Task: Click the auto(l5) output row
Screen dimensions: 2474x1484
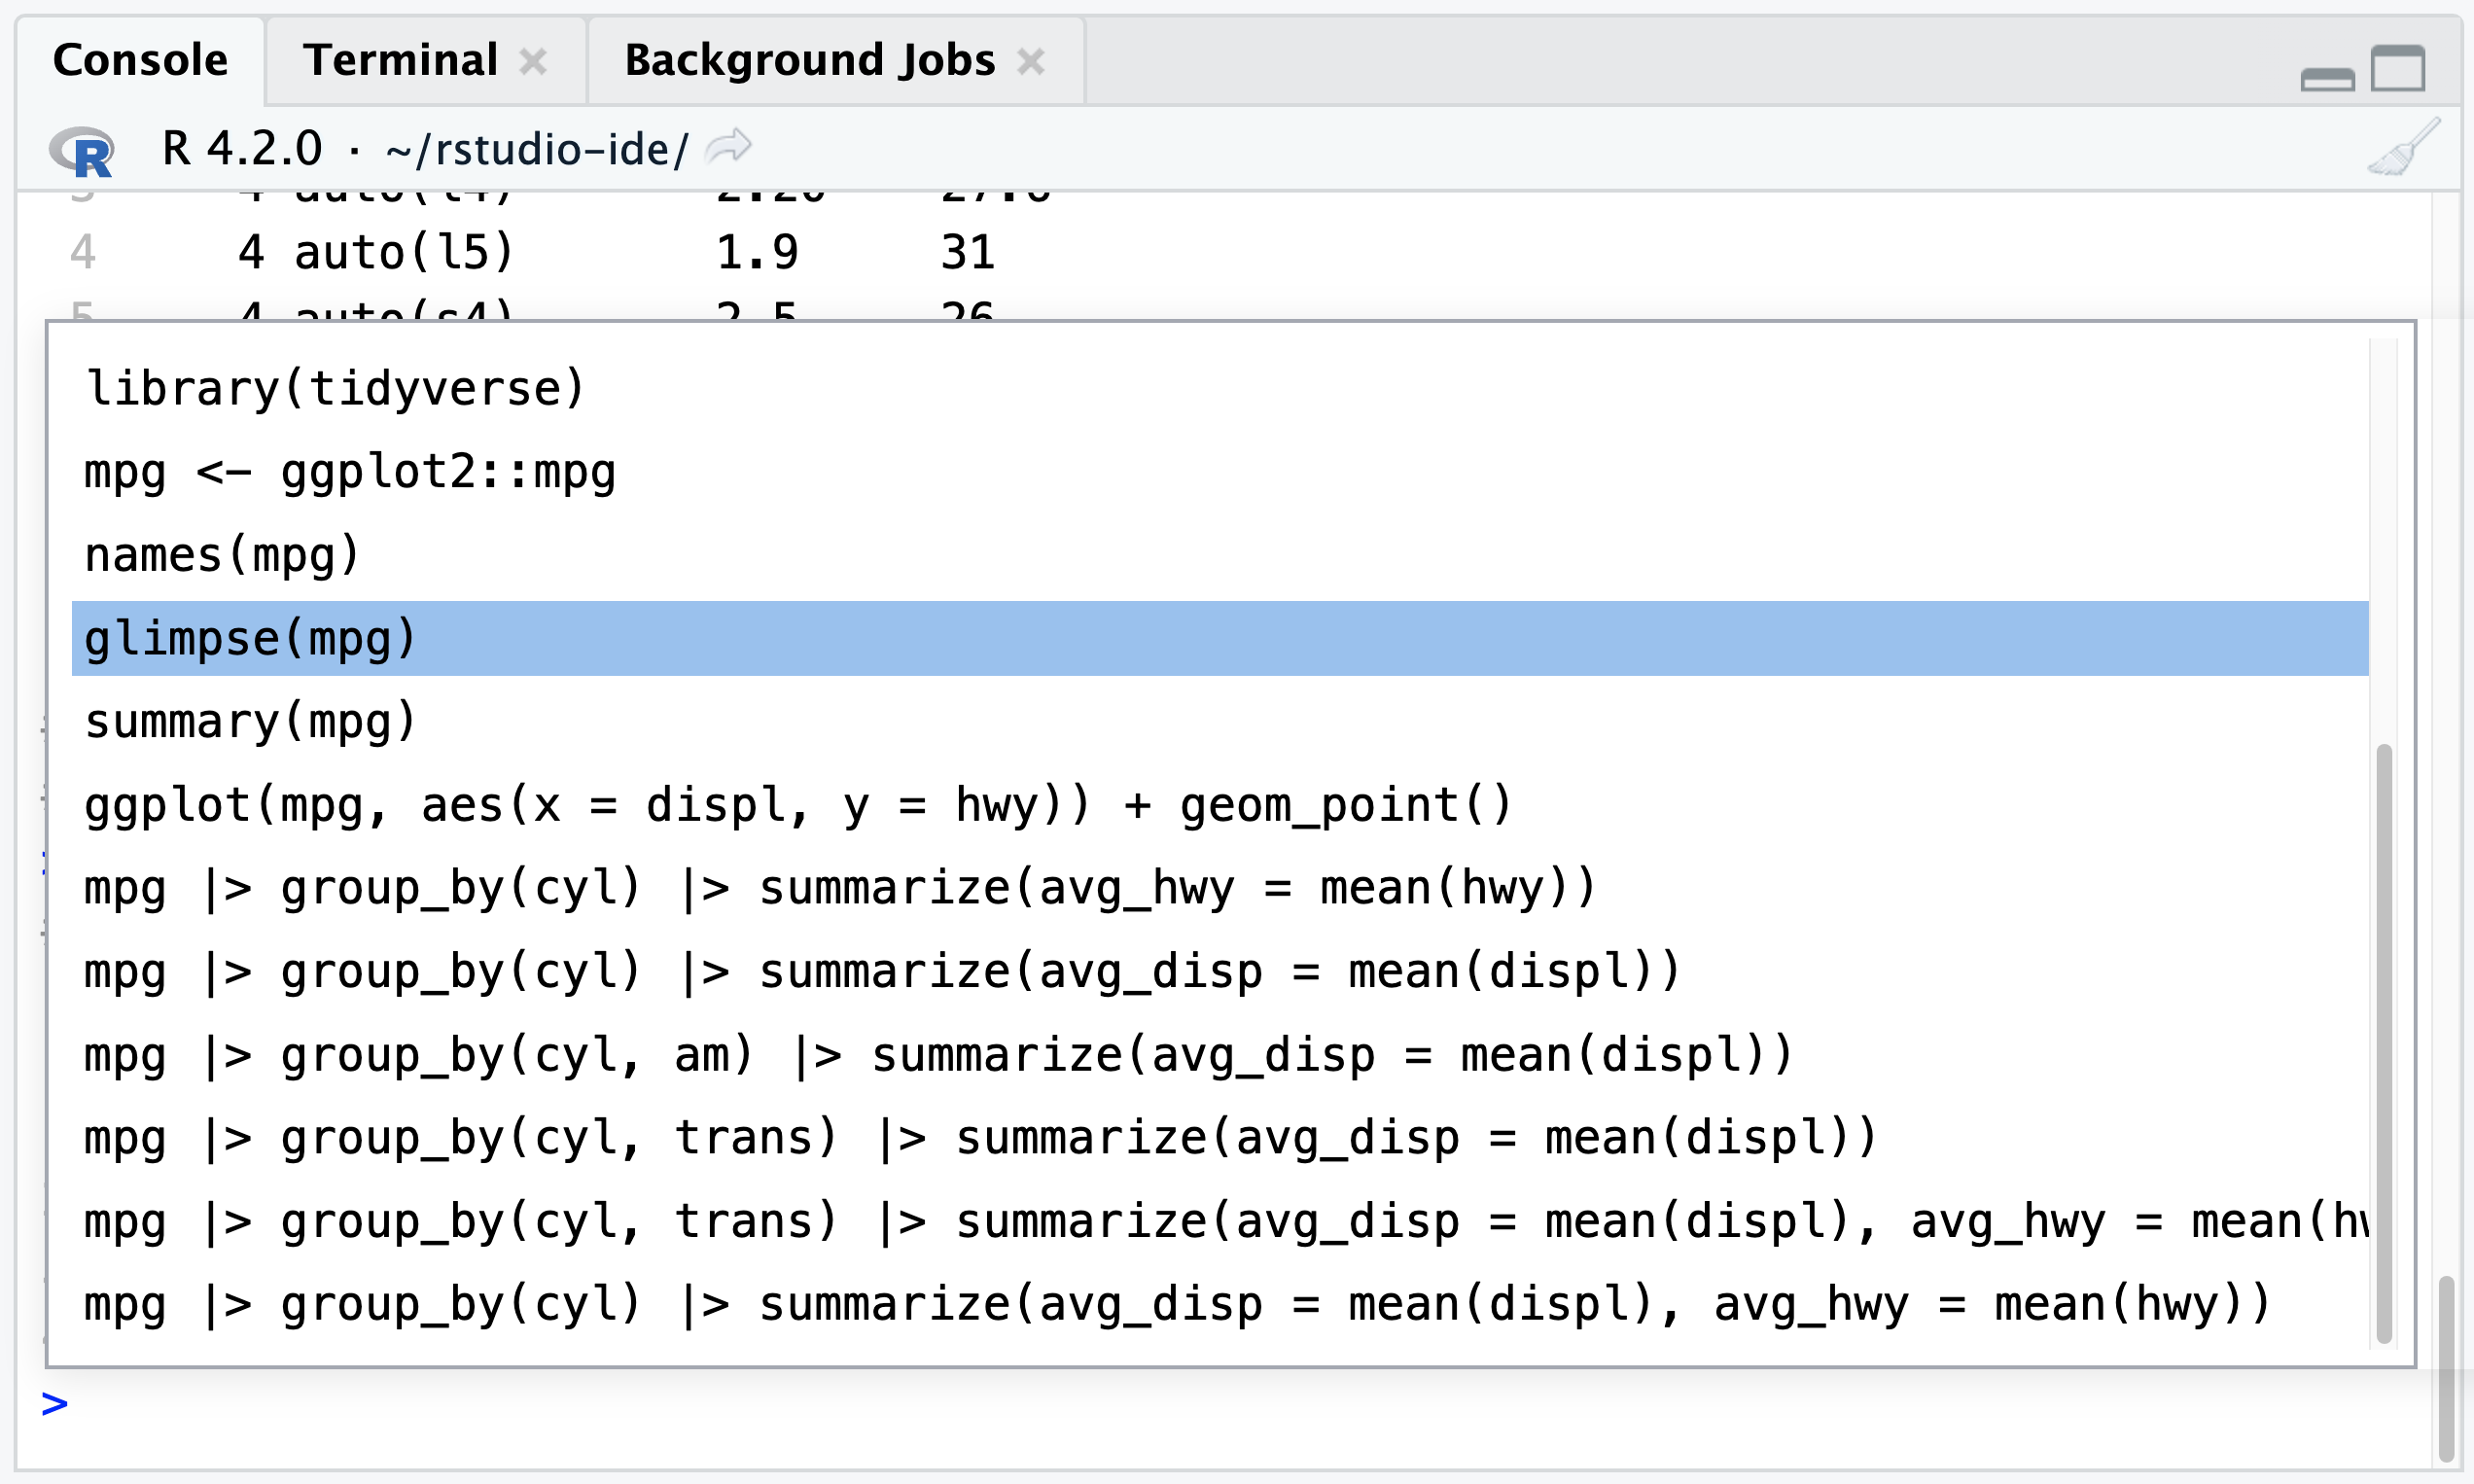Action: click(x=532, y=252)
